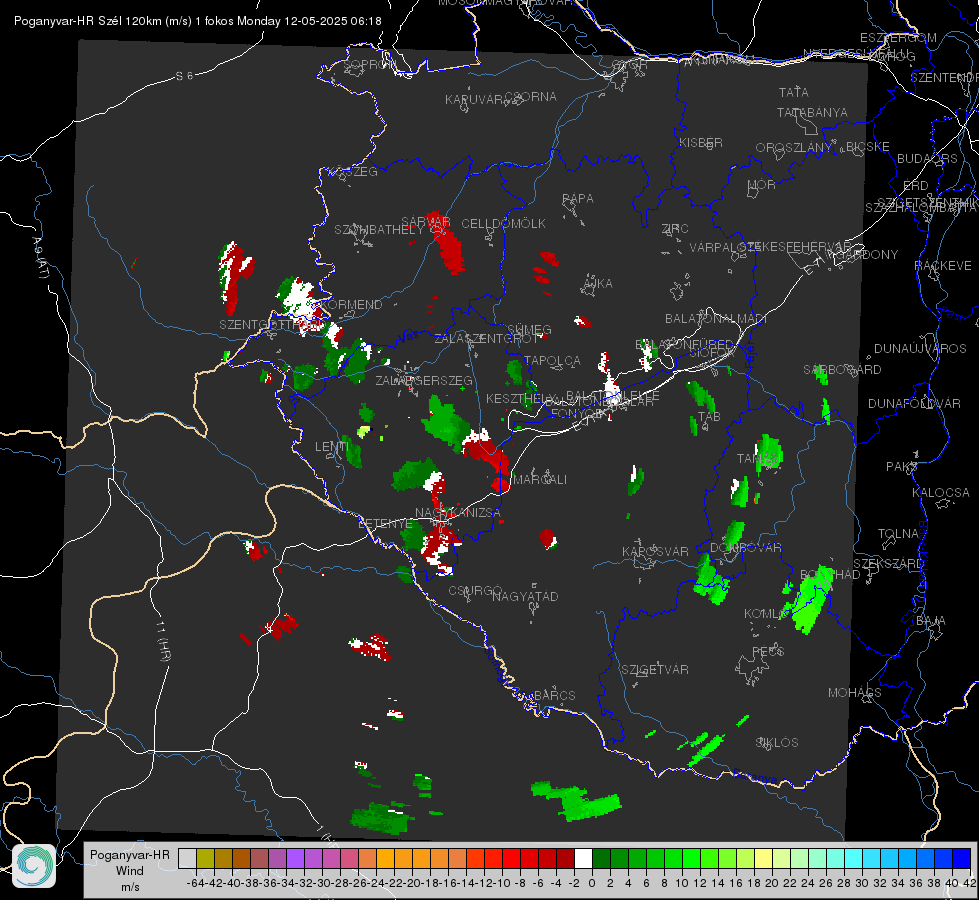979x900 pixels.
Task: Select the LENTI town label
Action: point(332,447)
